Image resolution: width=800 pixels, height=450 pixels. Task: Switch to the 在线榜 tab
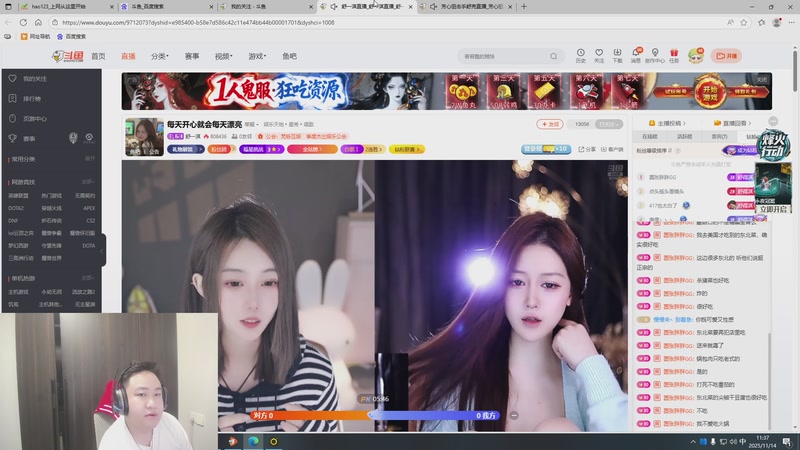coord(649,136)
